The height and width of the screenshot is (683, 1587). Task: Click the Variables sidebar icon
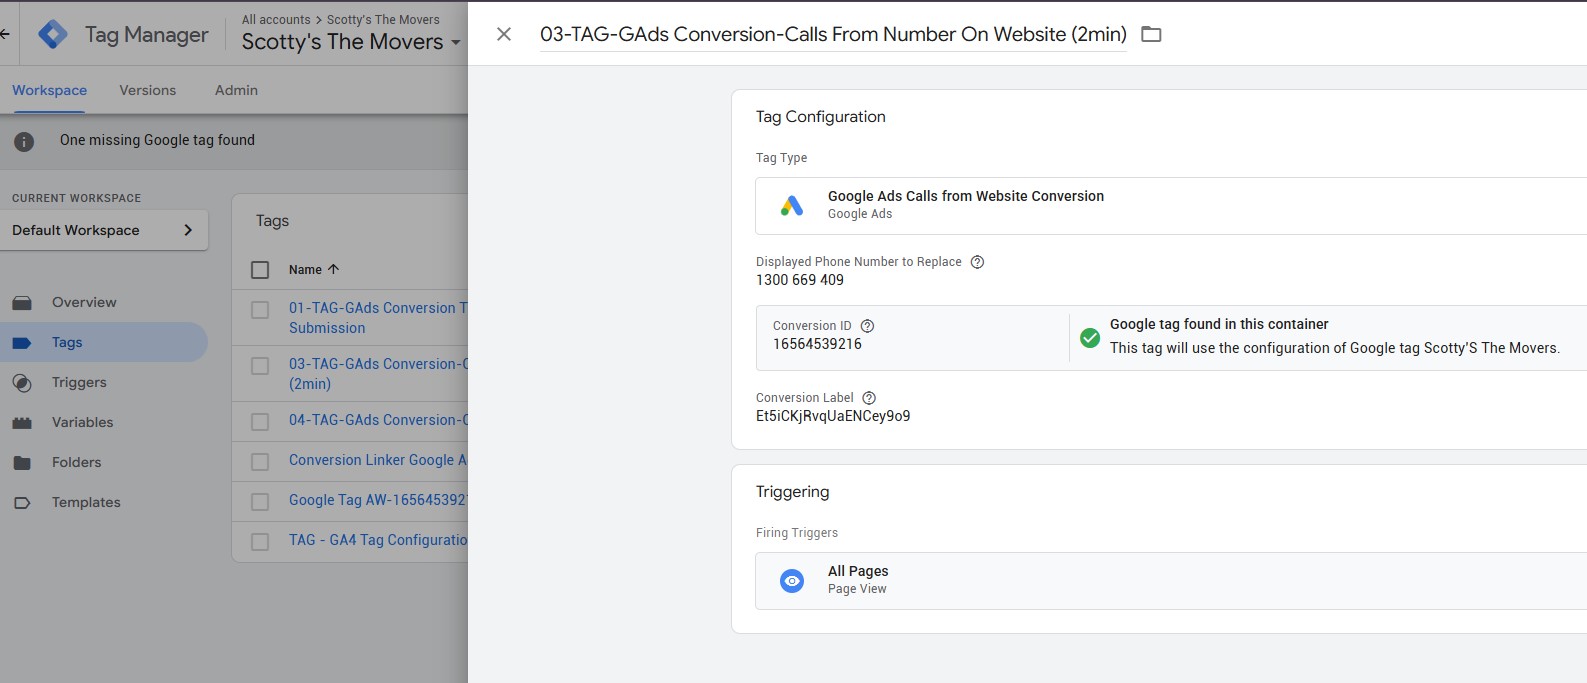coord(22,422)
